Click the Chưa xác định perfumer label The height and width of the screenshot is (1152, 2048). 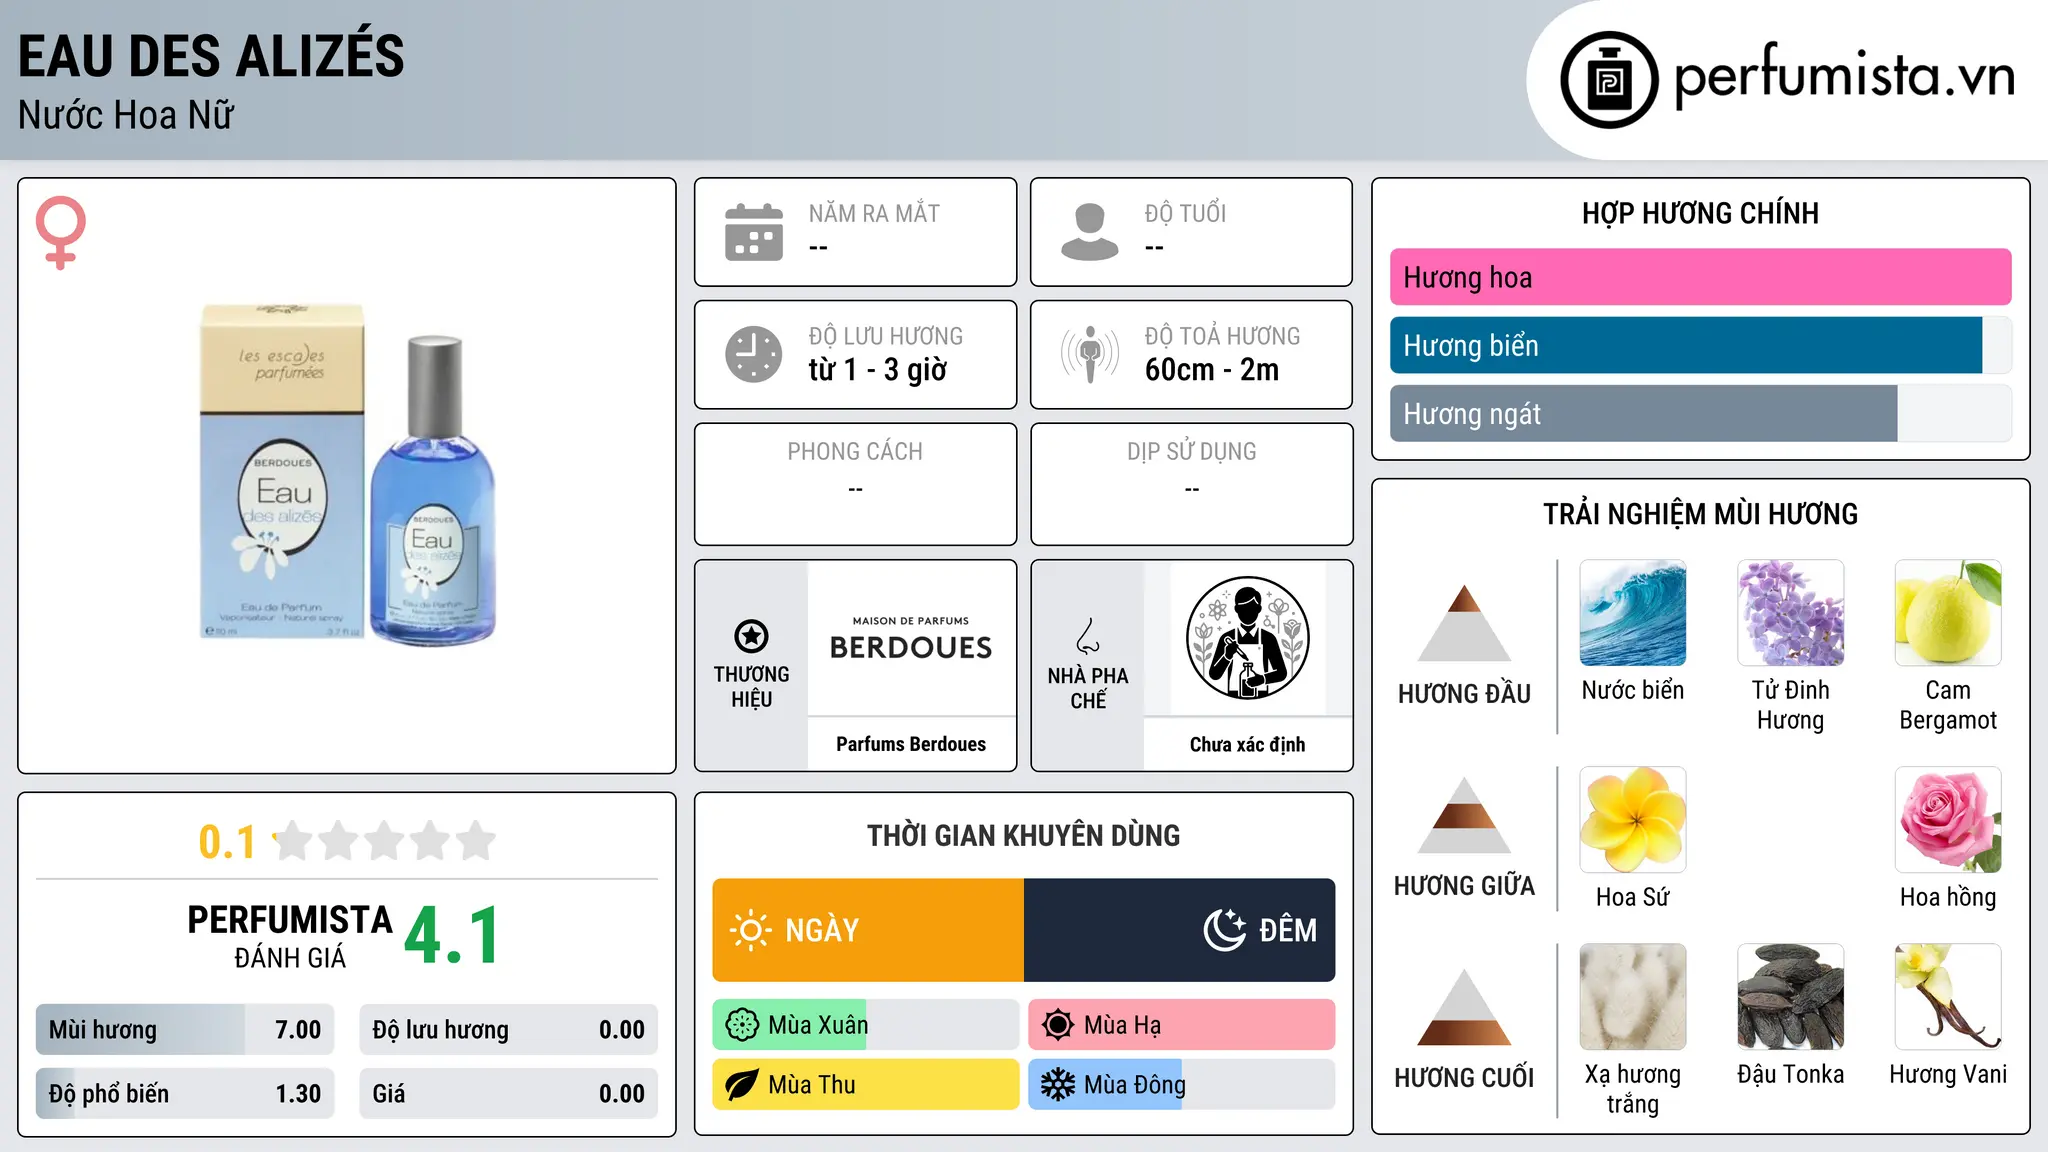coord(1247,744)
